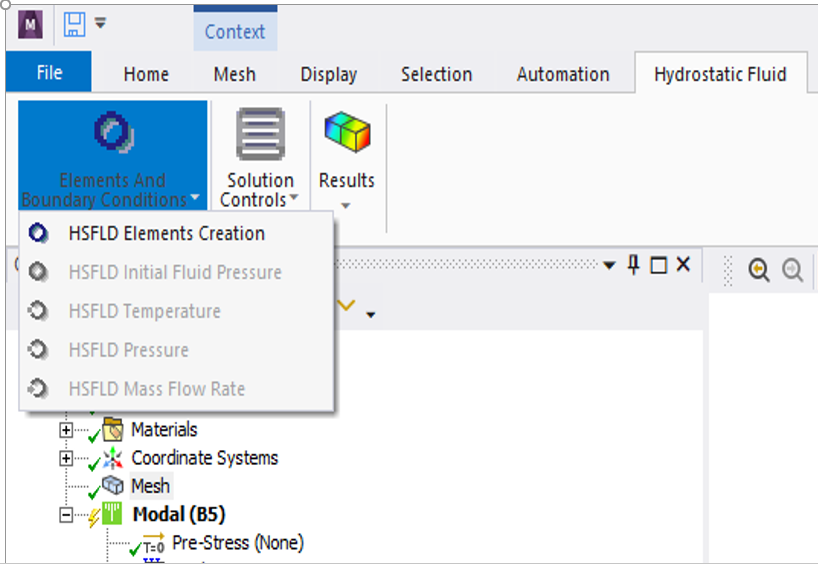Click the Save icon in quick access toolbar
818x564 pixels.
[75, 25]
